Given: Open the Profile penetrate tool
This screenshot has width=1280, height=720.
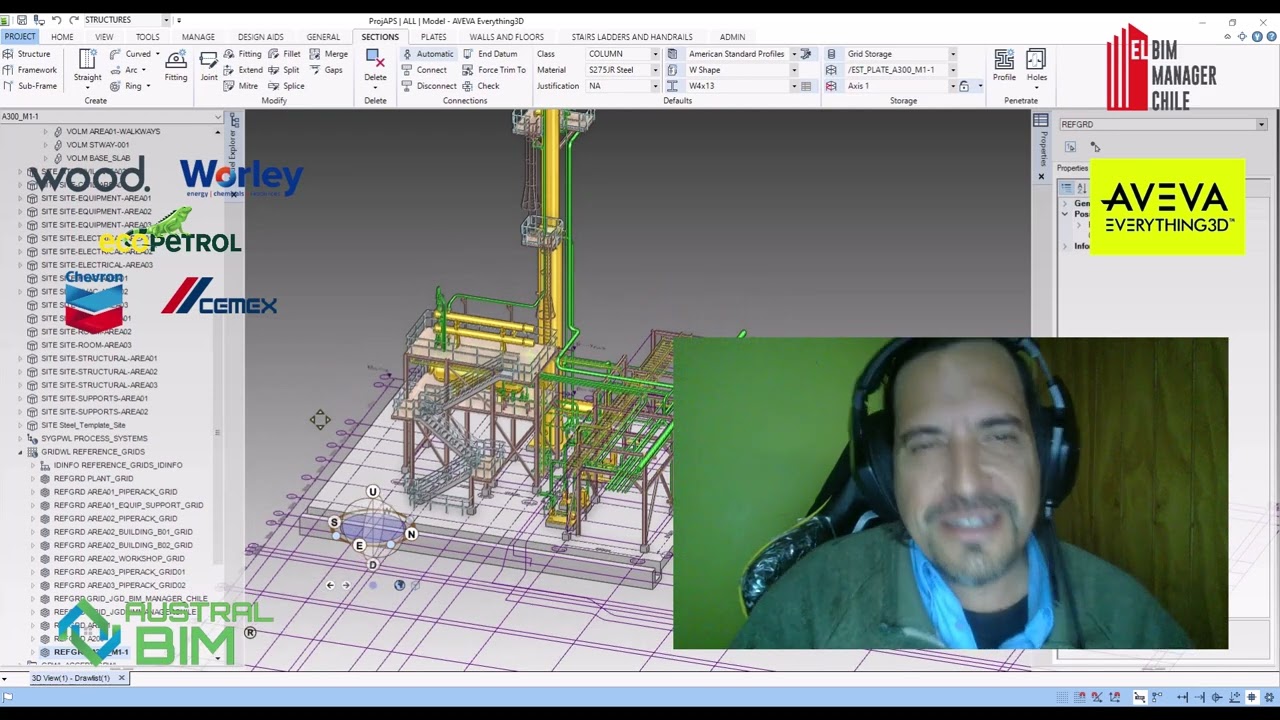Looking at the screenshot, I should point(1004,66).
